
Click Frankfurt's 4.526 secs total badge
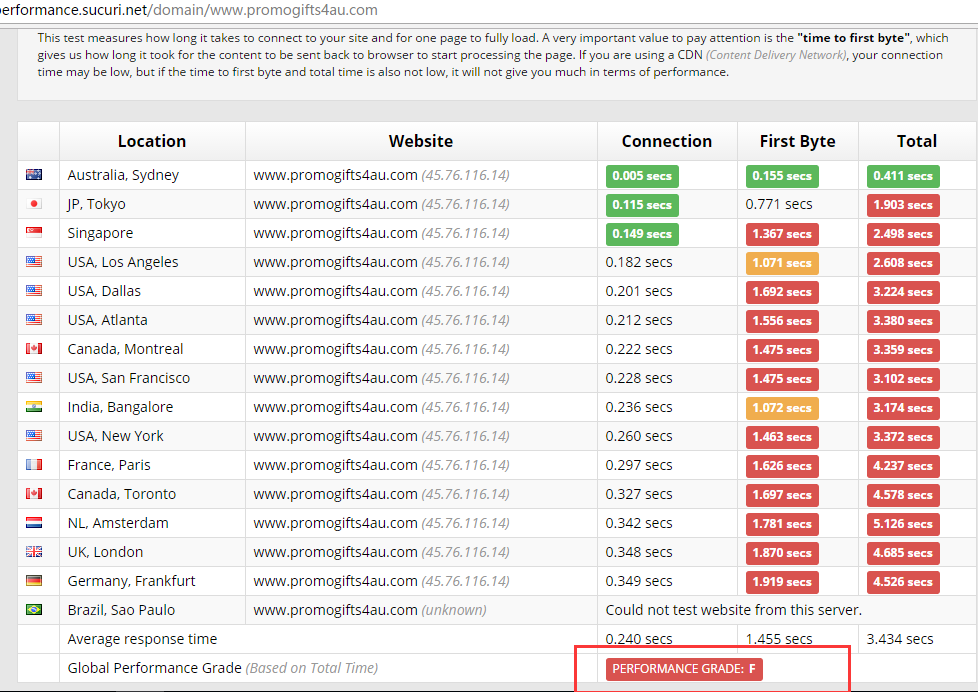(903, 582)
